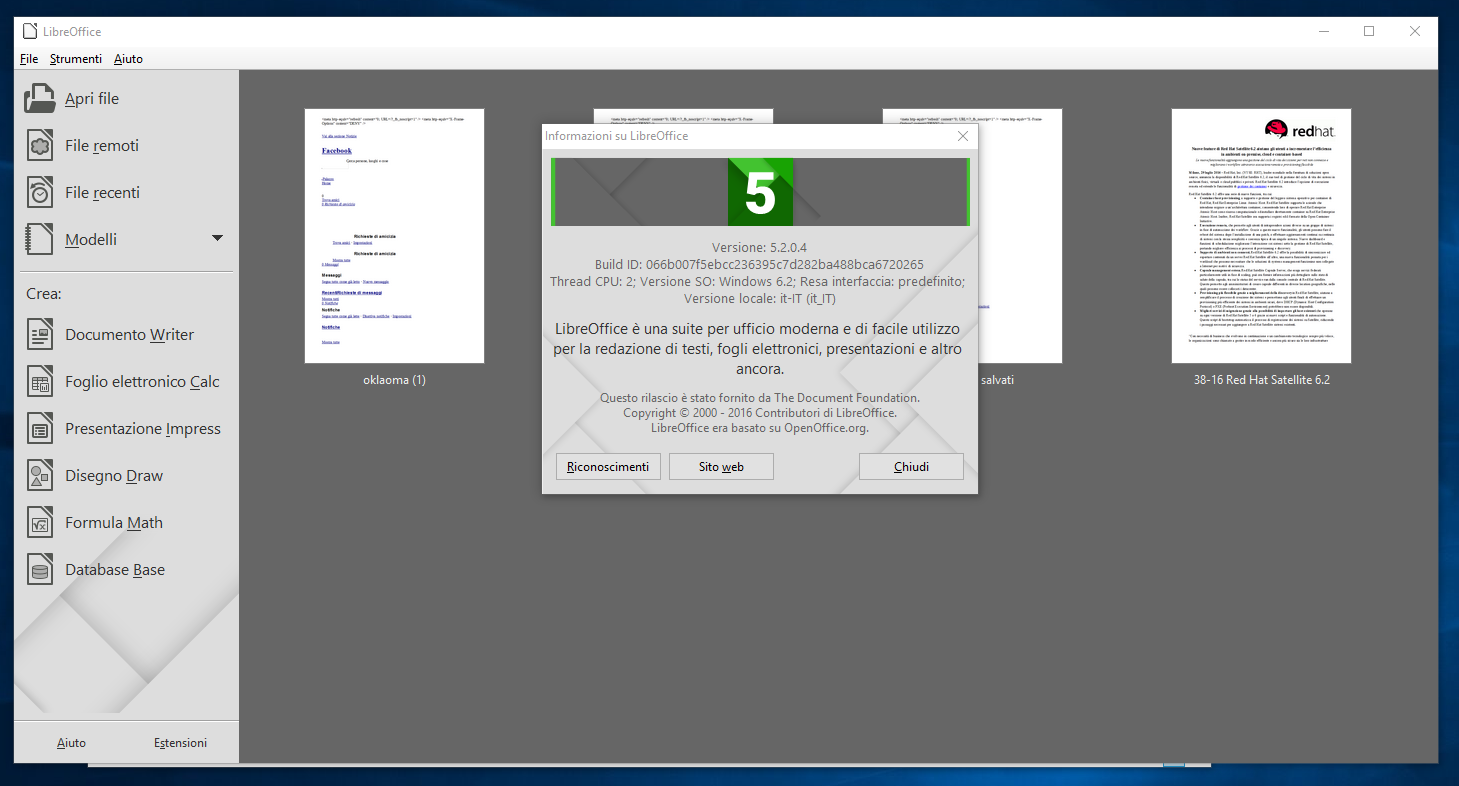Click the Estensioni button at sidebar bottom
1459x786 pixels.
(181, 743)
